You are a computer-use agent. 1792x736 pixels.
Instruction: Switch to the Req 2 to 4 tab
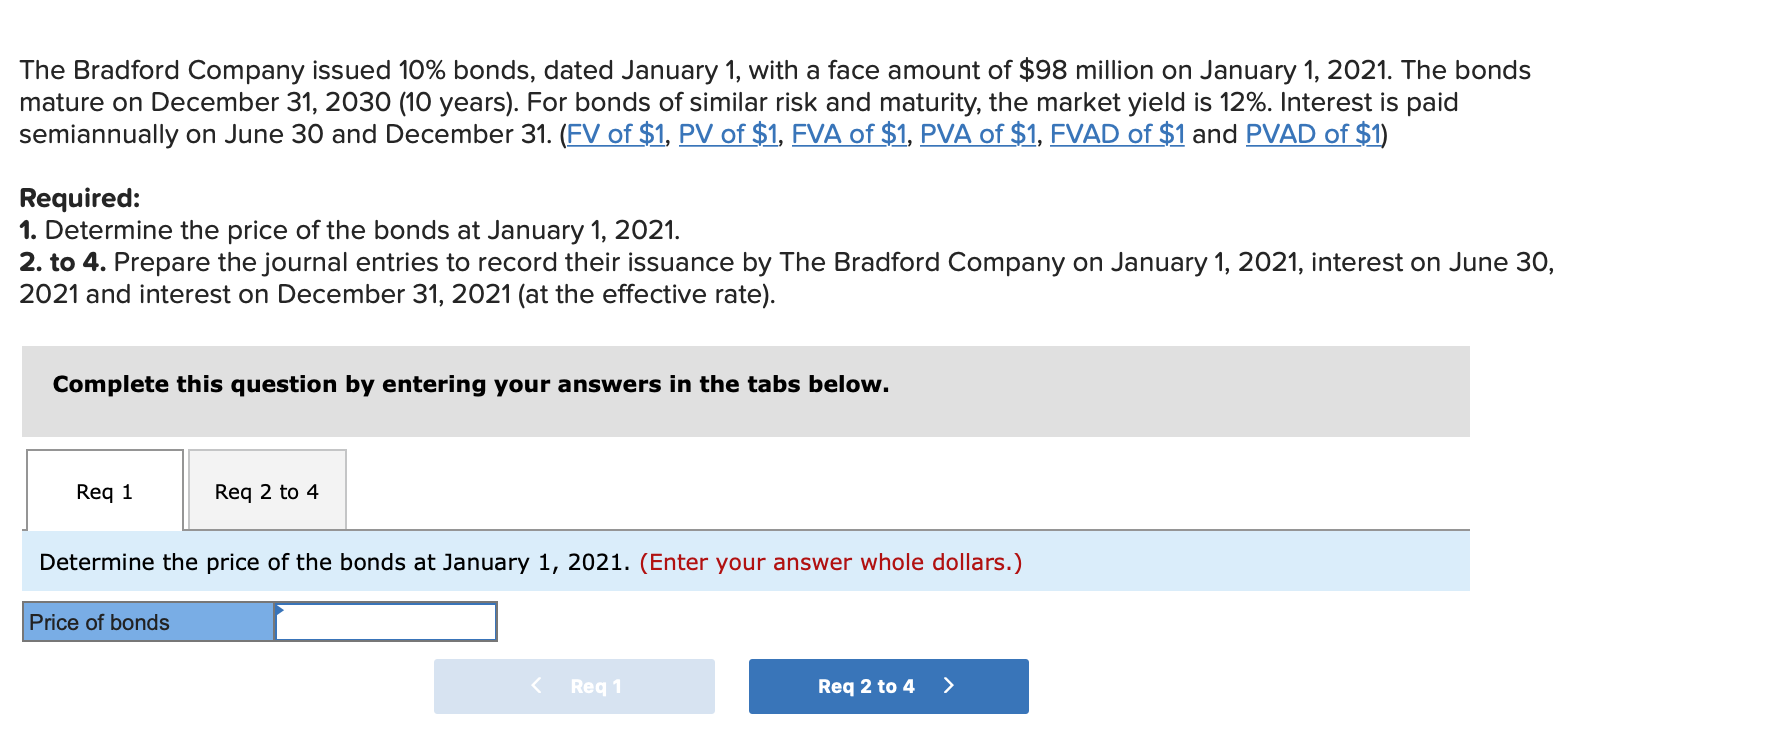pos(266,491)
